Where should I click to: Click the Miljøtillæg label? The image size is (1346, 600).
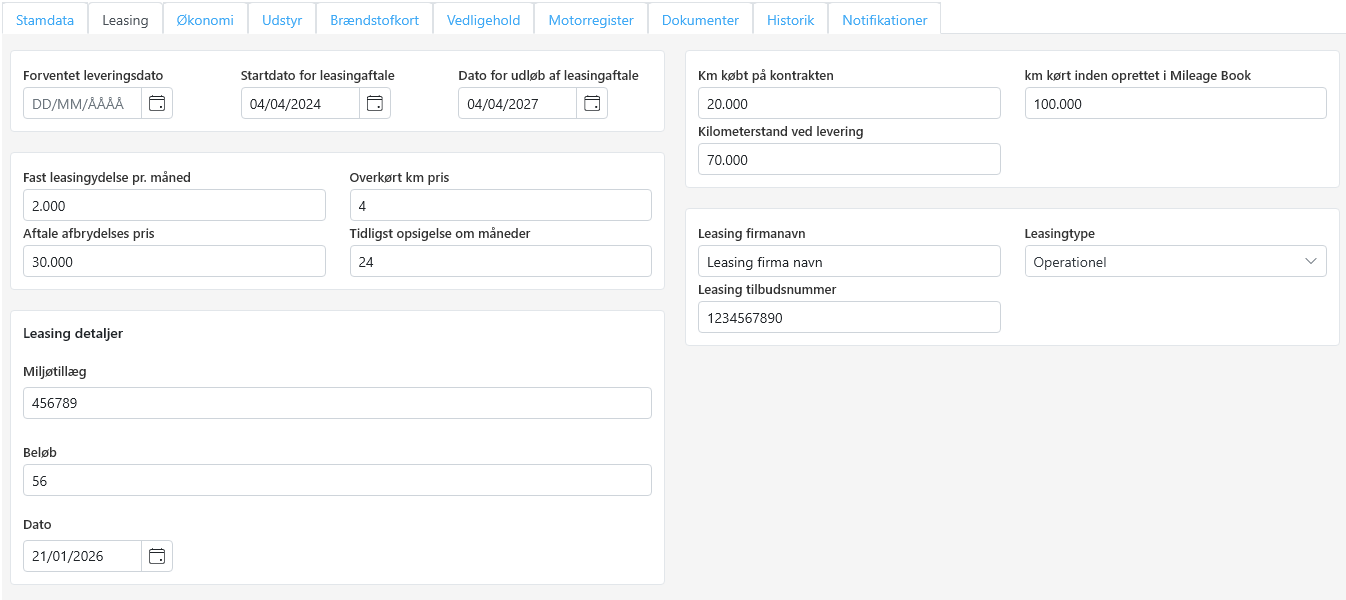pyautogui.click(x=55, y=371)
